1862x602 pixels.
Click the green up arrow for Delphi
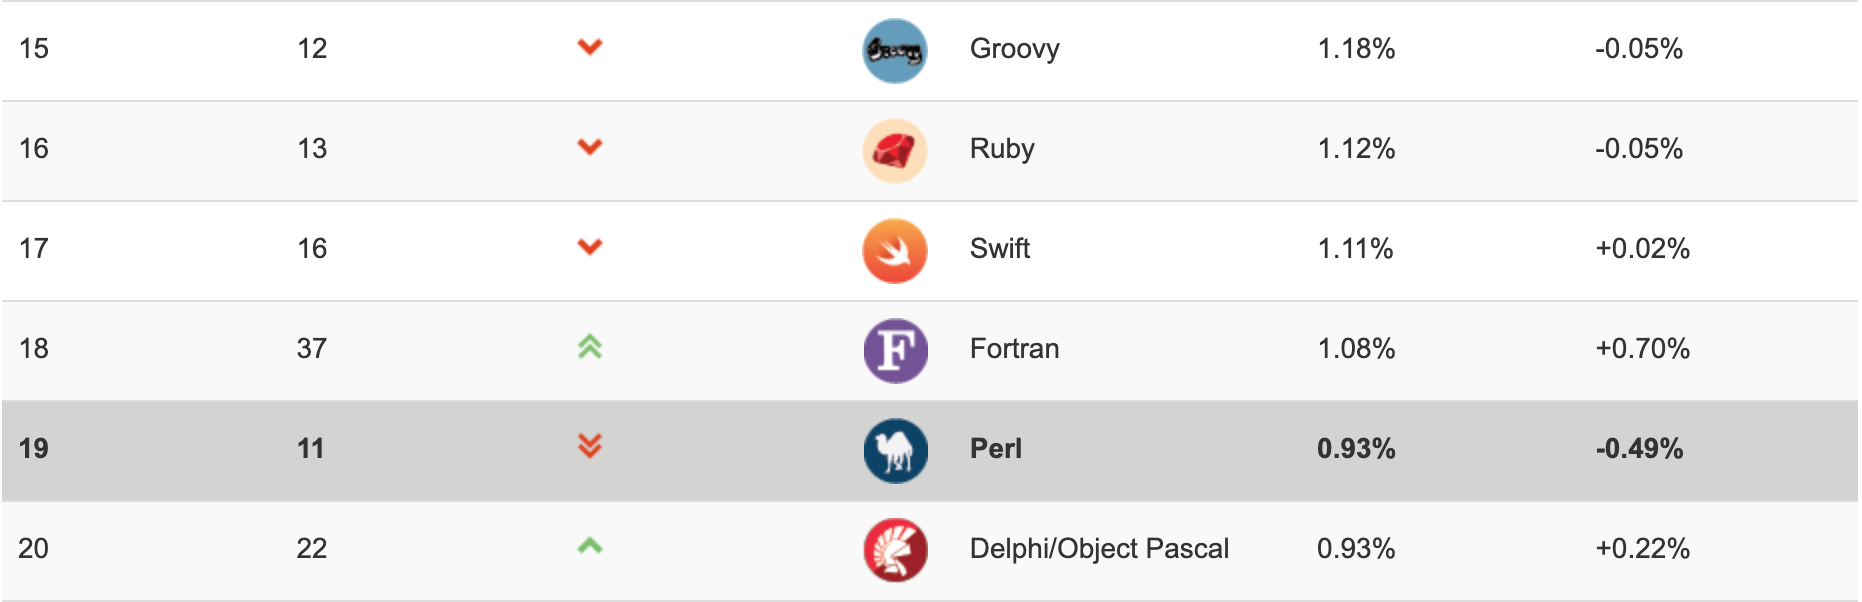tap(590, 546)
